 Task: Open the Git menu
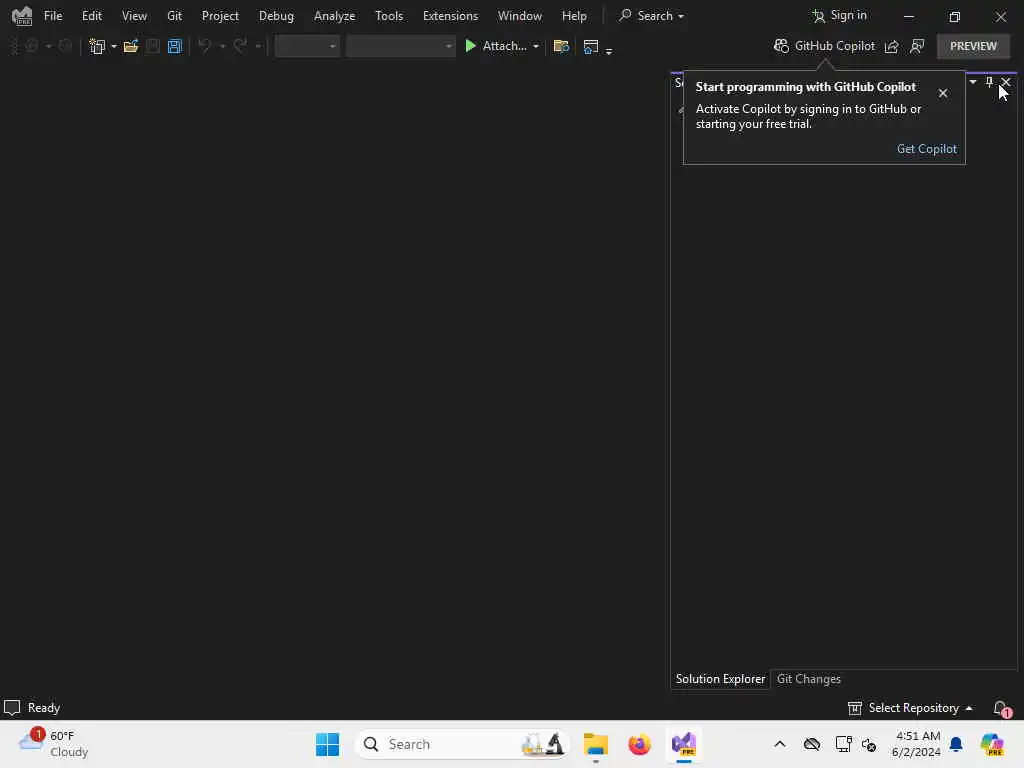174,16
